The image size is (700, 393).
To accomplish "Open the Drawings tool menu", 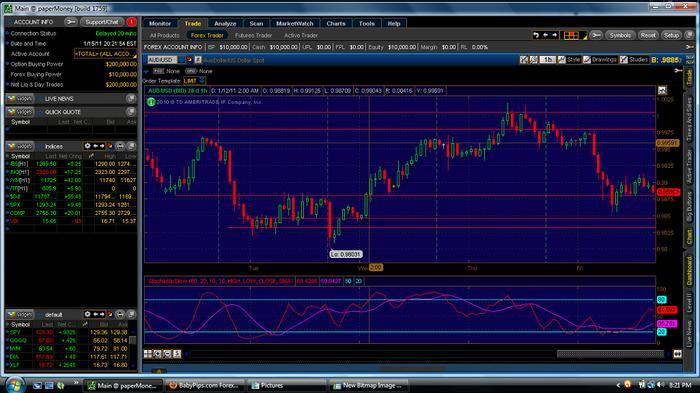I will tap(600, 59).
